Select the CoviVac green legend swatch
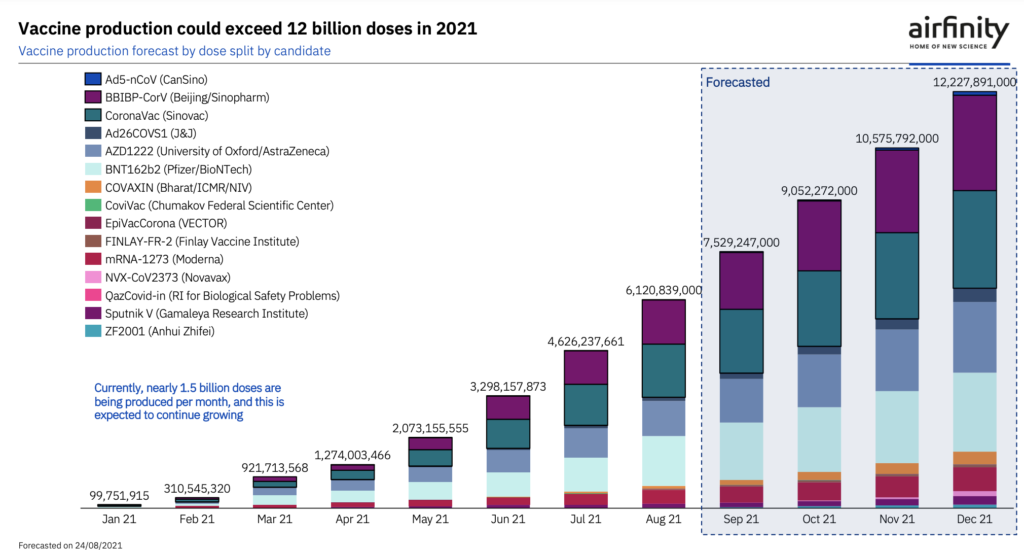This screenshot has width=1024, height=550. [x=93, y=205]
